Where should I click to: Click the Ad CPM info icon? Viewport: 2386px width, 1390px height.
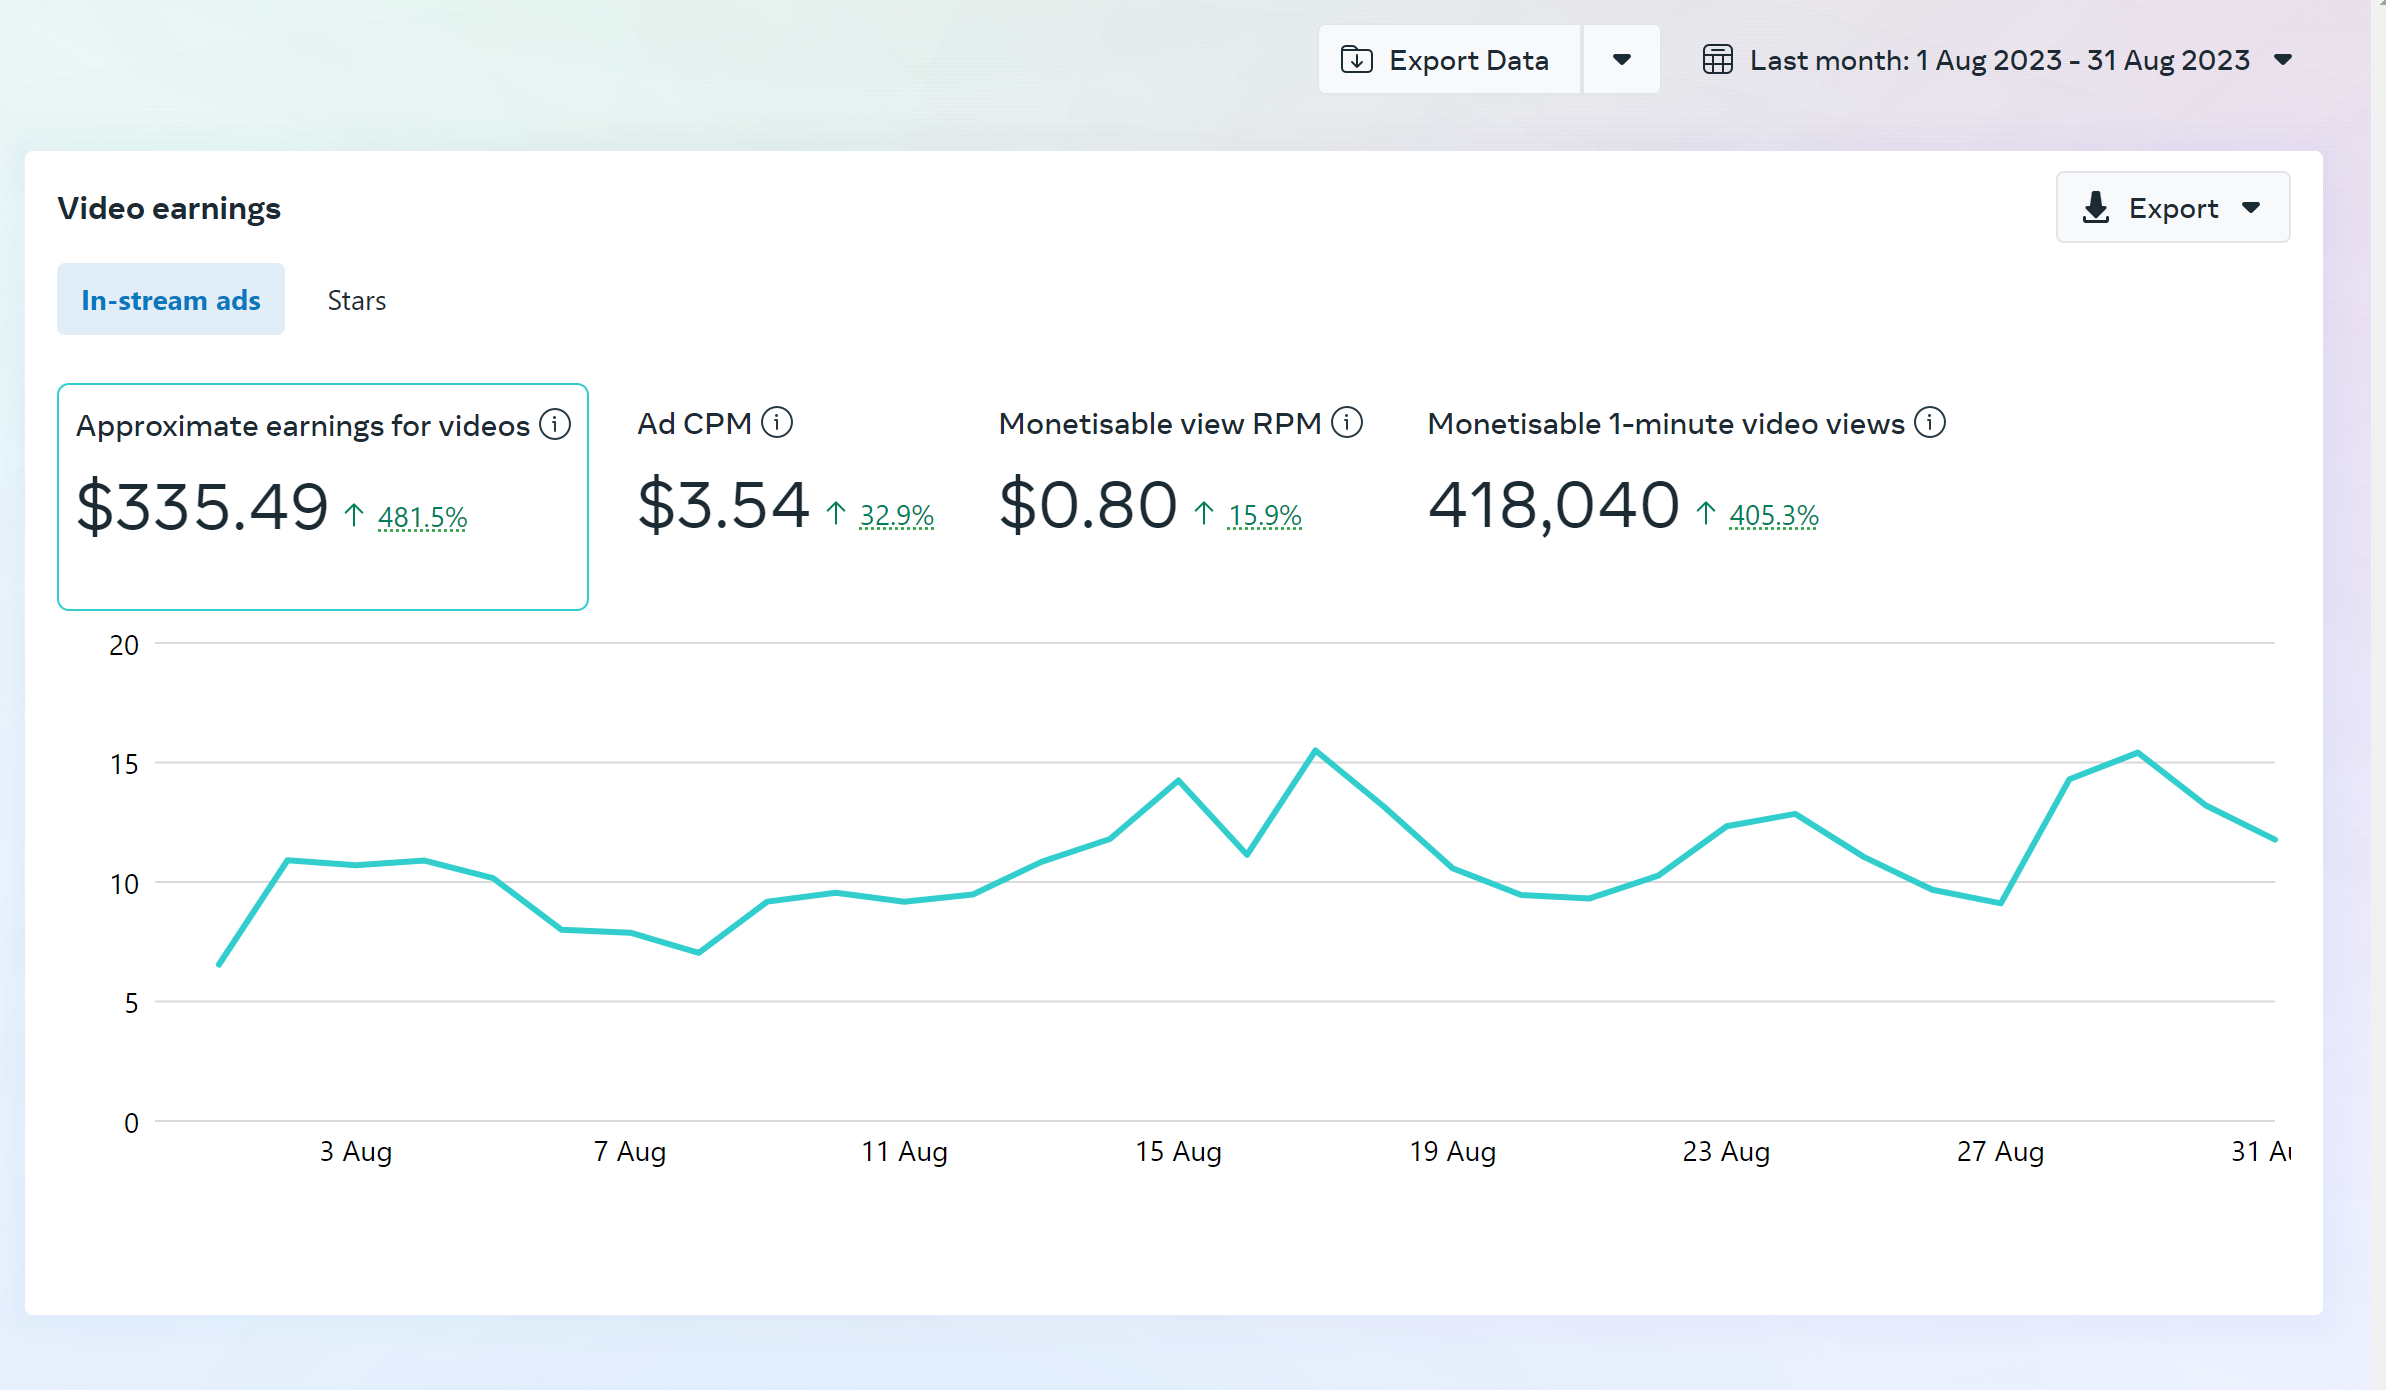click(777, 423)
